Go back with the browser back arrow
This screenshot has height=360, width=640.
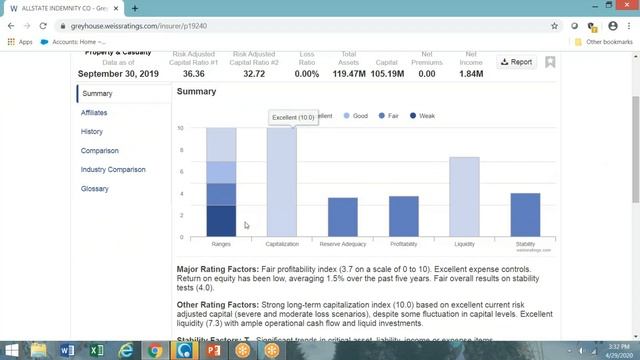coord(11,26)
